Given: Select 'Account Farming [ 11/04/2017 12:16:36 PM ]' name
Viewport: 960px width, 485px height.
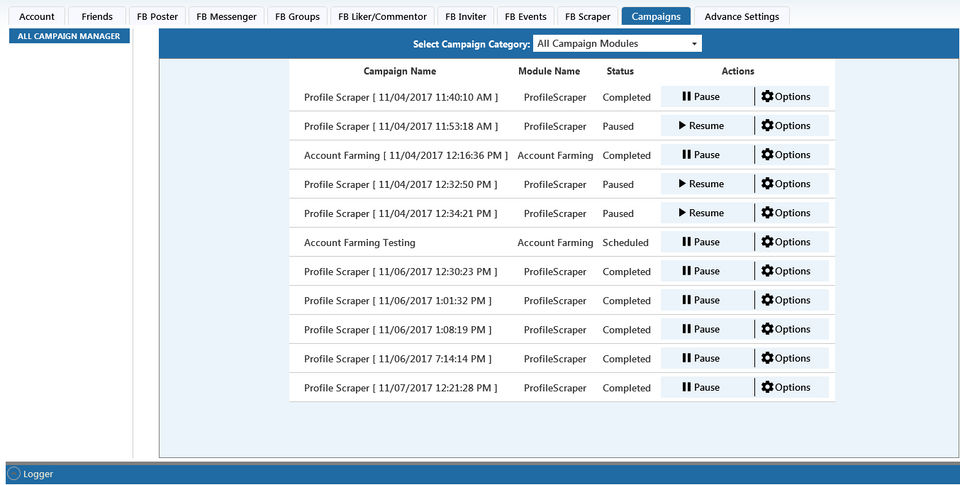Looking at the screenshot, I should click(406, 156).
